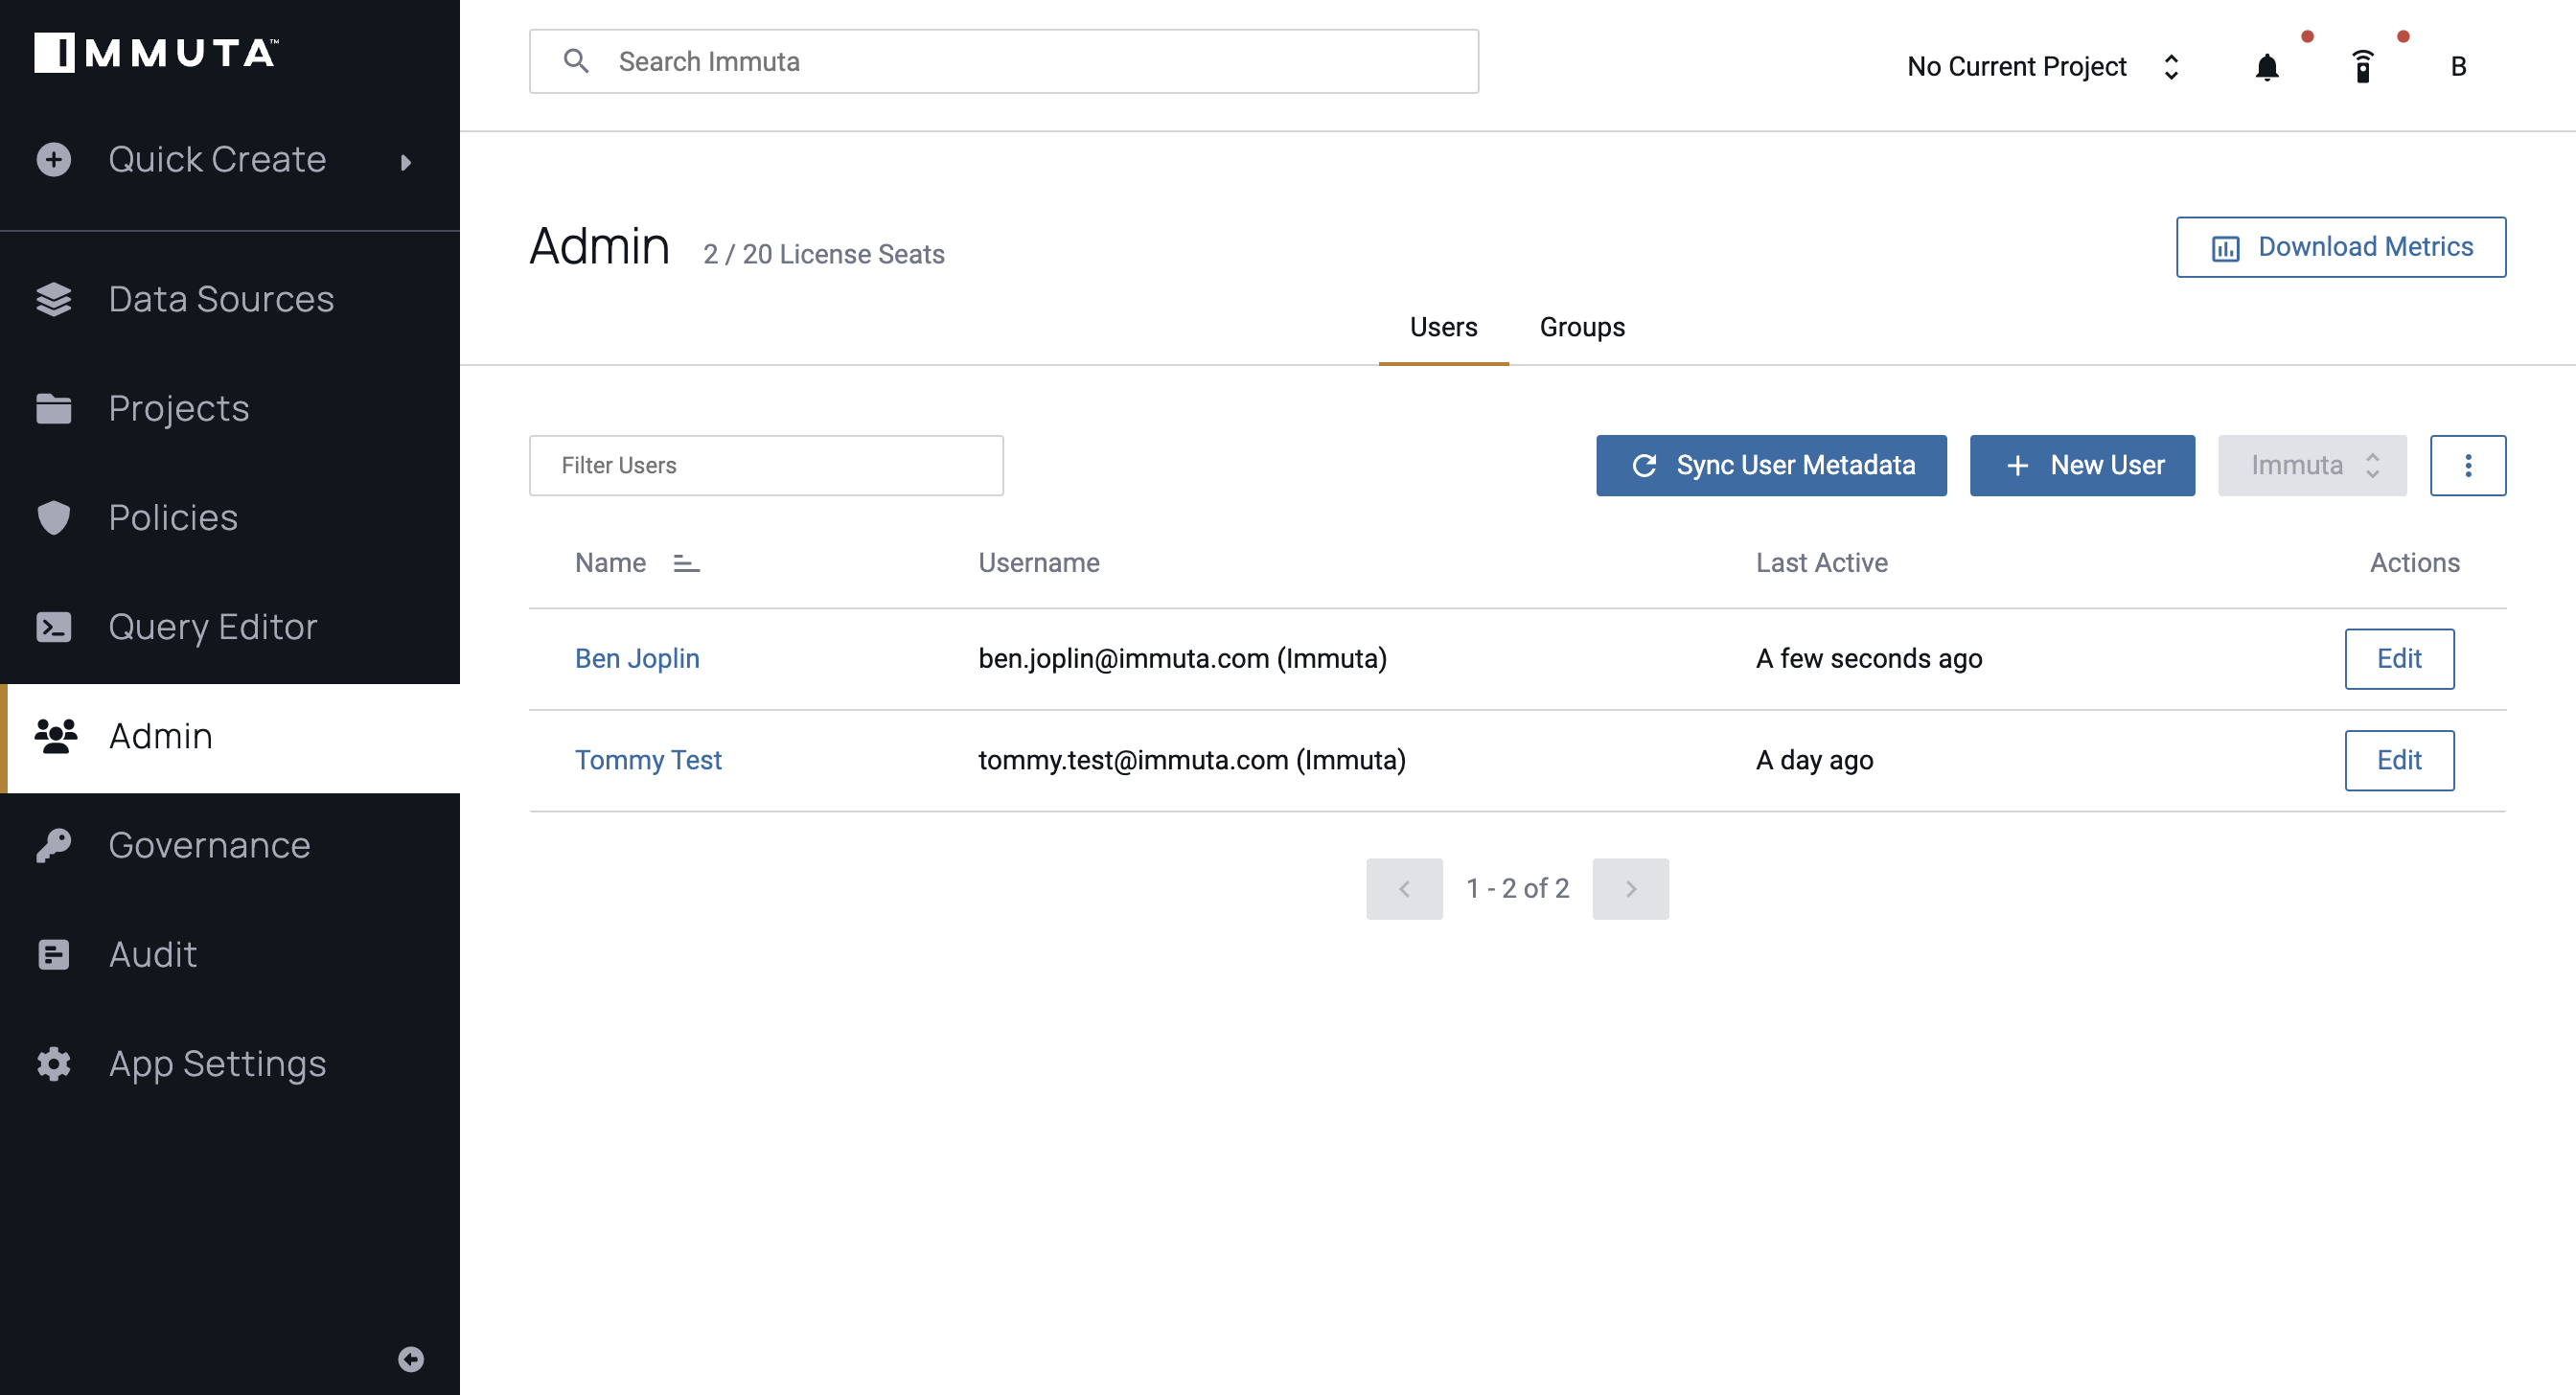The height and width of the screenshot is (1395, 2576).
Task: Click the search magnifier icon
Action: (x=576, y=61)
